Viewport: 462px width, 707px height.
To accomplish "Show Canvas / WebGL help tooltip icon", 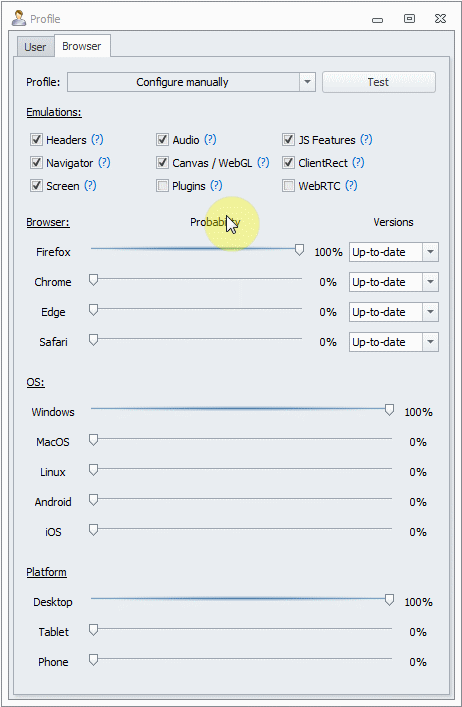I will [x=263, y=162].
